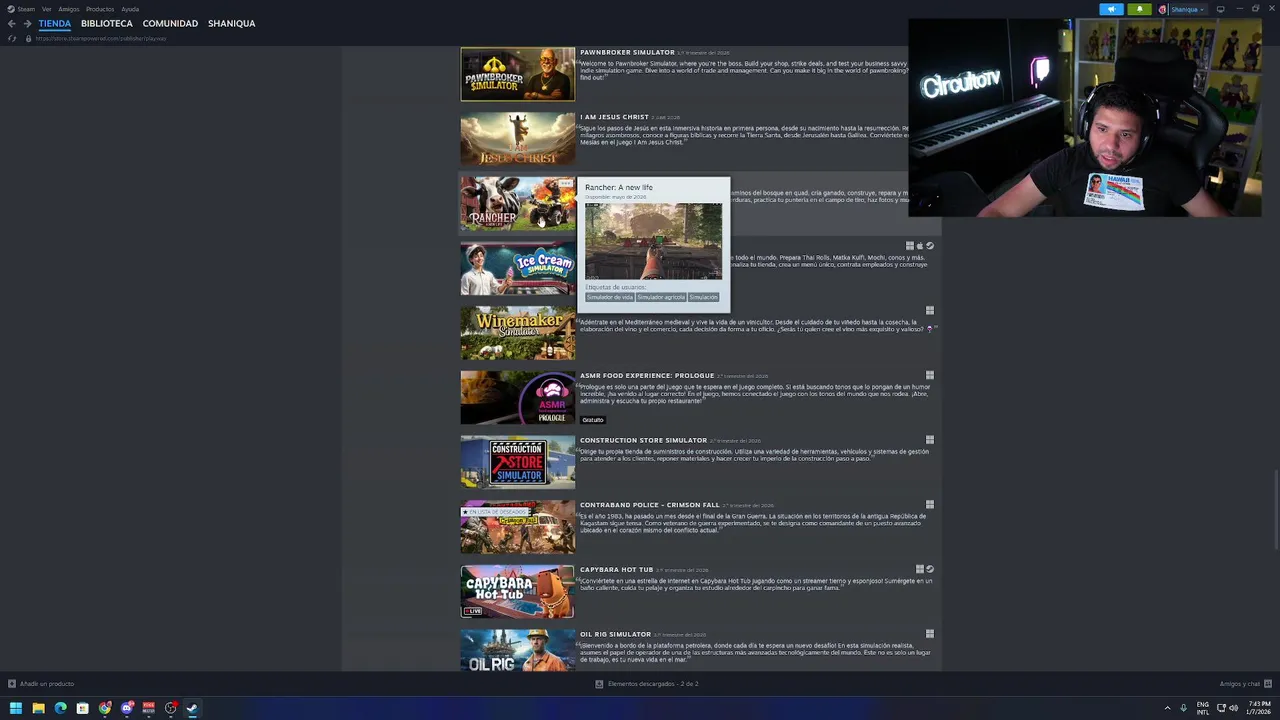Click the CONSTRUCTION STORE SIMULATOR title
The height and width of the screenshot is (720, 1280).
(643, 440)
